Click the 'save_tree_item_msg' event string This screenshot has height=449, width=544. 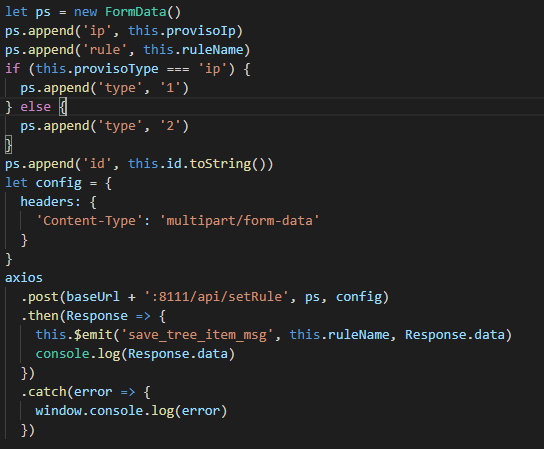pyautogui.click(x=197, y=335)
